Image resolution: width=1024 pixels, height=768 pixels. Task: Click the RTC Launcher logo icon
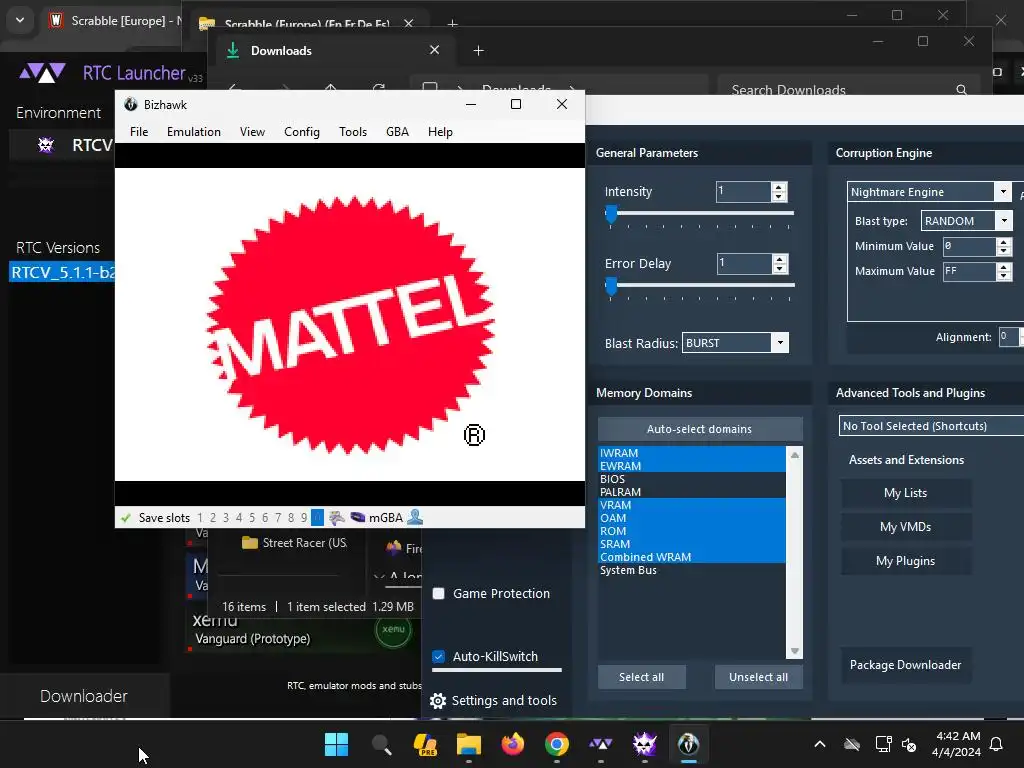[42, 72]
